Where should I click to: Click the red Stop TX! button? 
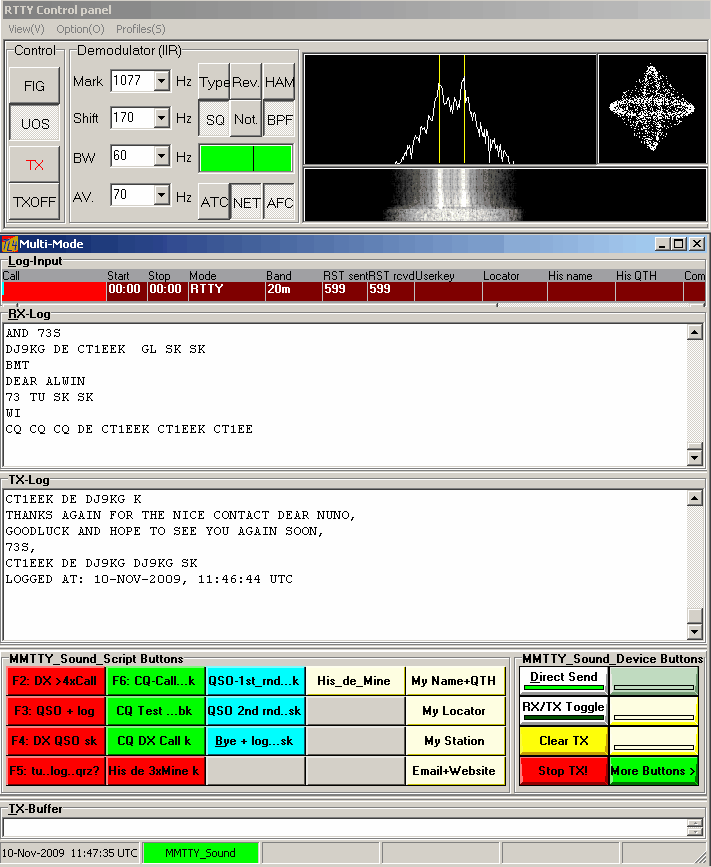coord(563,770)
